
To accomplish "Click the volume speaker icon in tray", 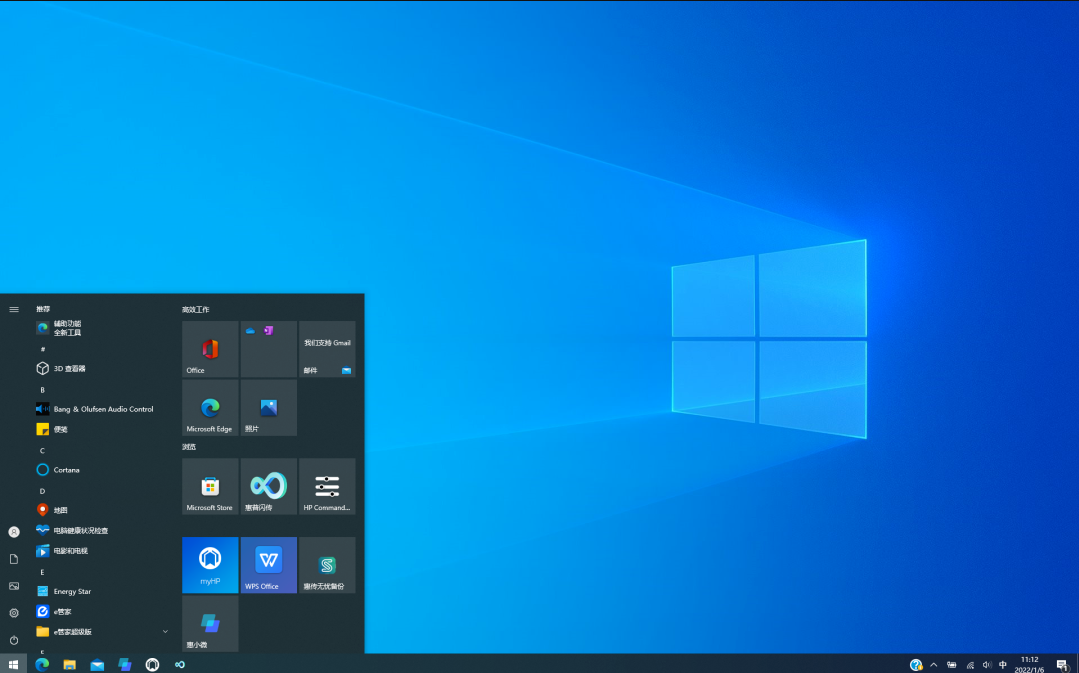I will [987, 664].
